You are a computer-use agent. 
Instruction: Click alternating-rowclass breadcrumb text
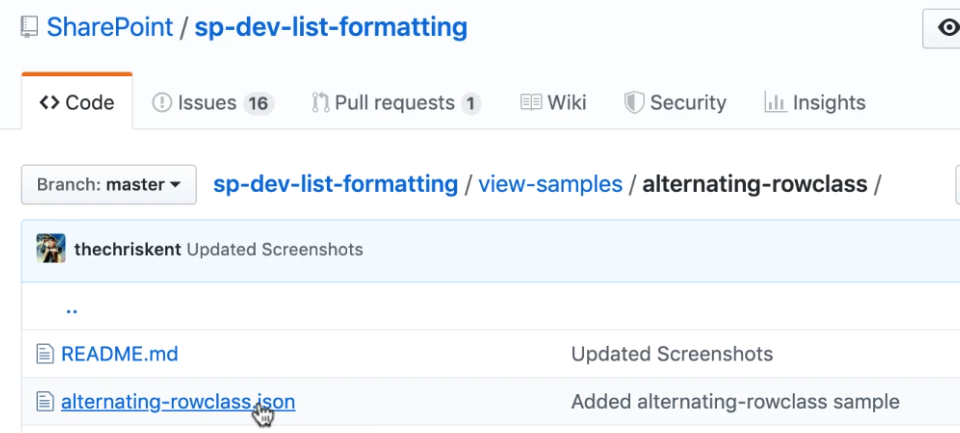pyautogui.click(x=754, y=184)
